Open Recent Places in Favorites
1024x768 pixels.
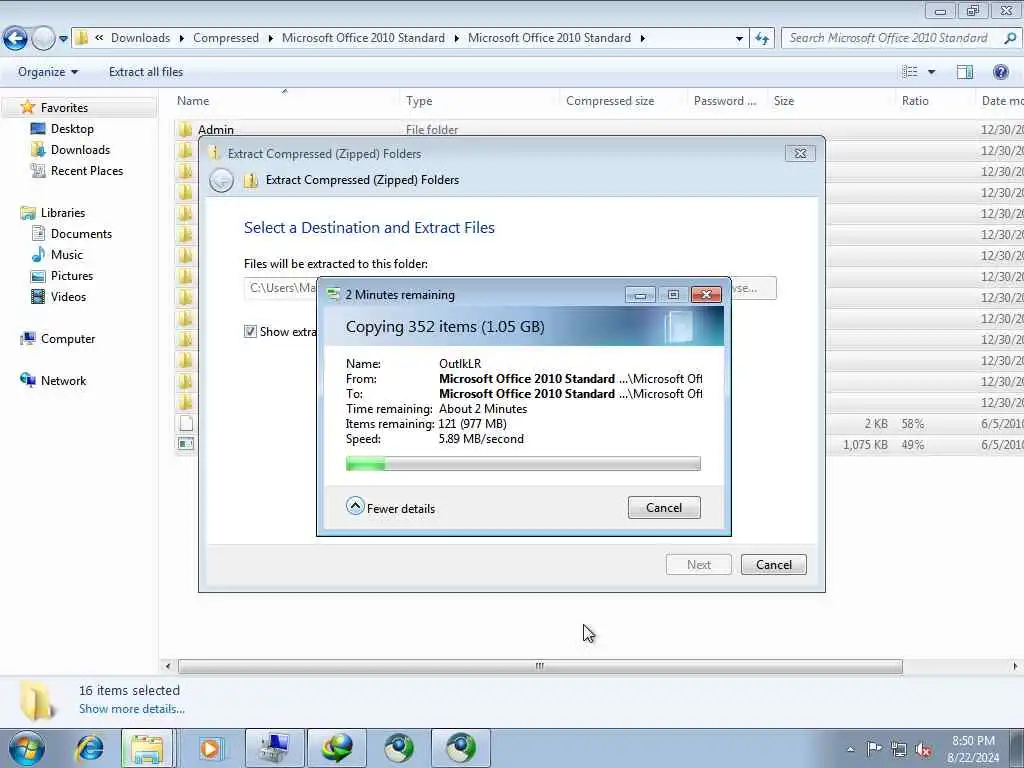click(86, 170)
